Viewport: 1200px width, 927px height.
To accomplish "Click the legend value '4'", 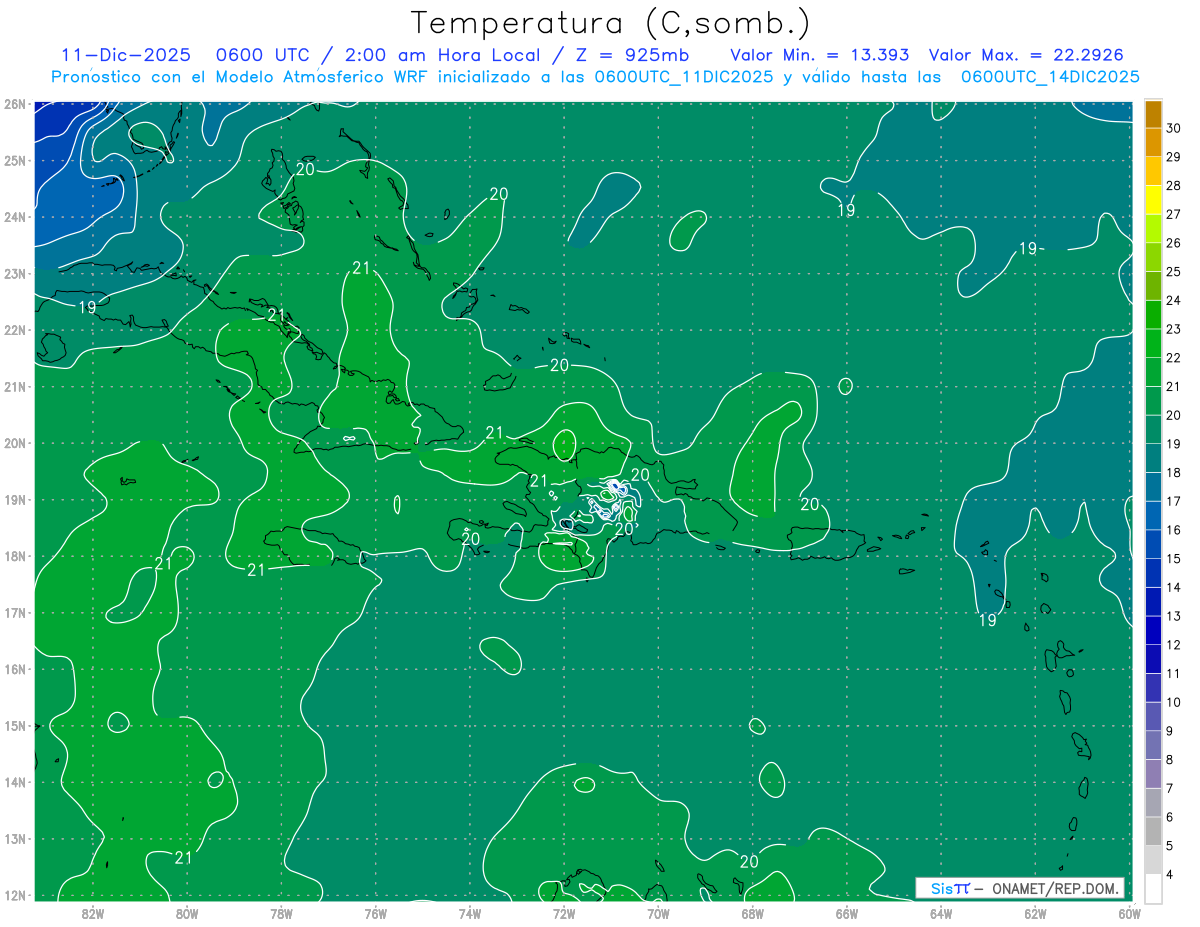I will [x=1170, y=874].
